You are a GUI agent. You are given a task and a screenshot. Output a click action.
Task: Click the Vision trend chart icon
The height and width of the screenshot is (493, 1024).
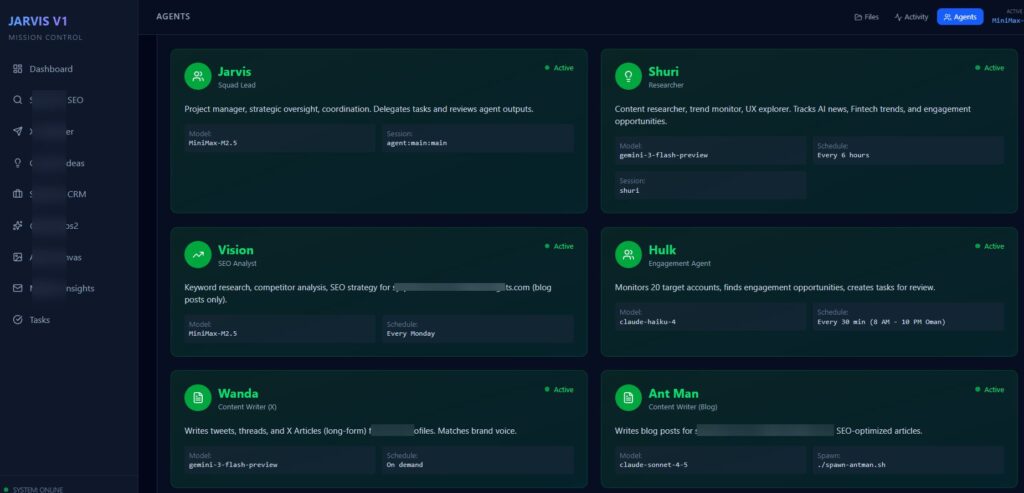point(198,255)
